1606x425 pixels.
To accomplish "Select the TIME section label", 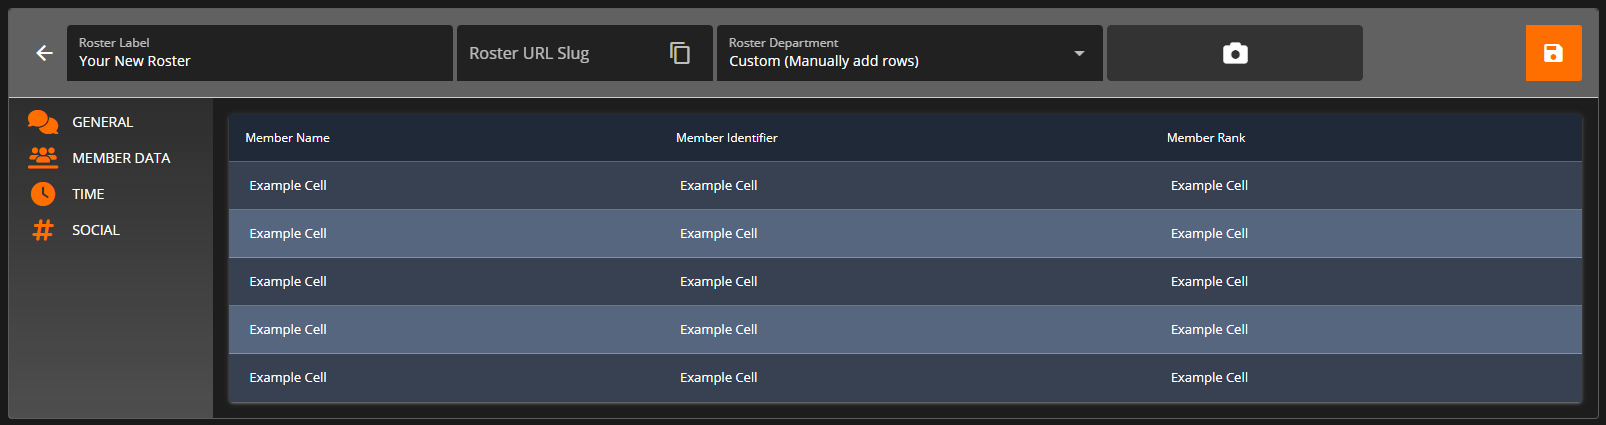I will pyautogui.click(x=88, y=194).
